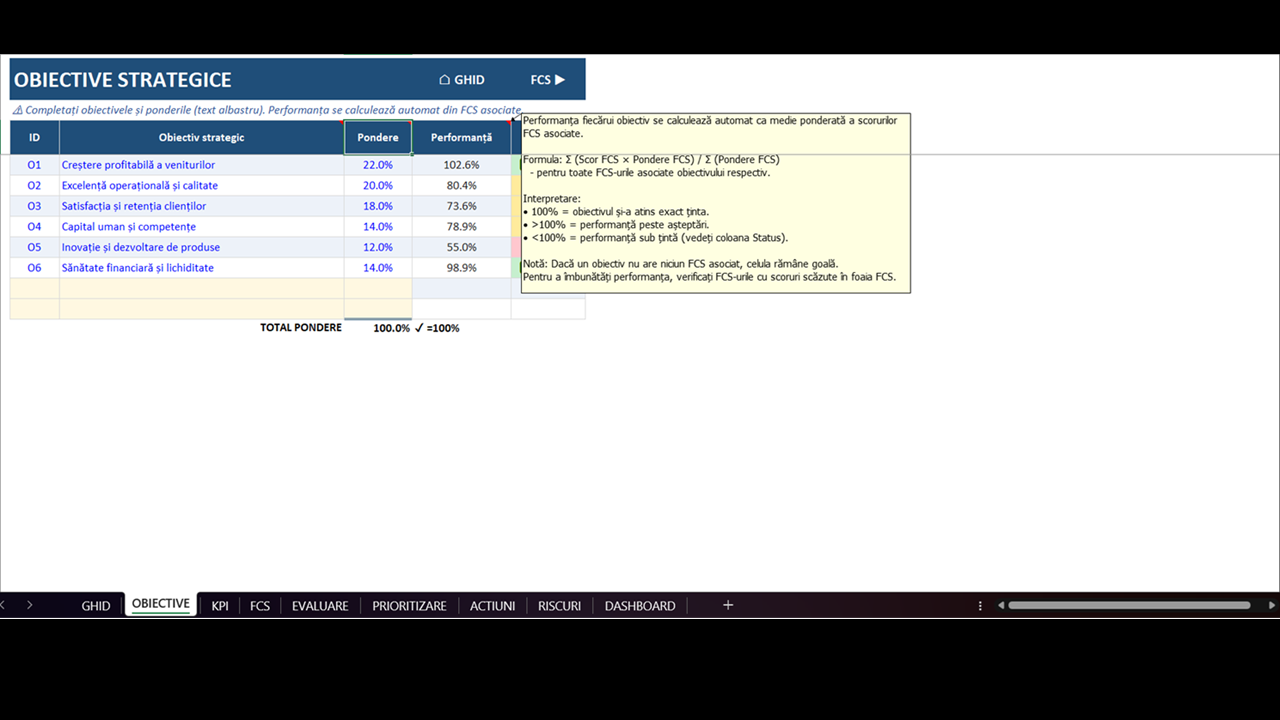Select 'Capital uman și competențe' cell
This screenshot has height=720, width=1280.
[x=201, y=227]
